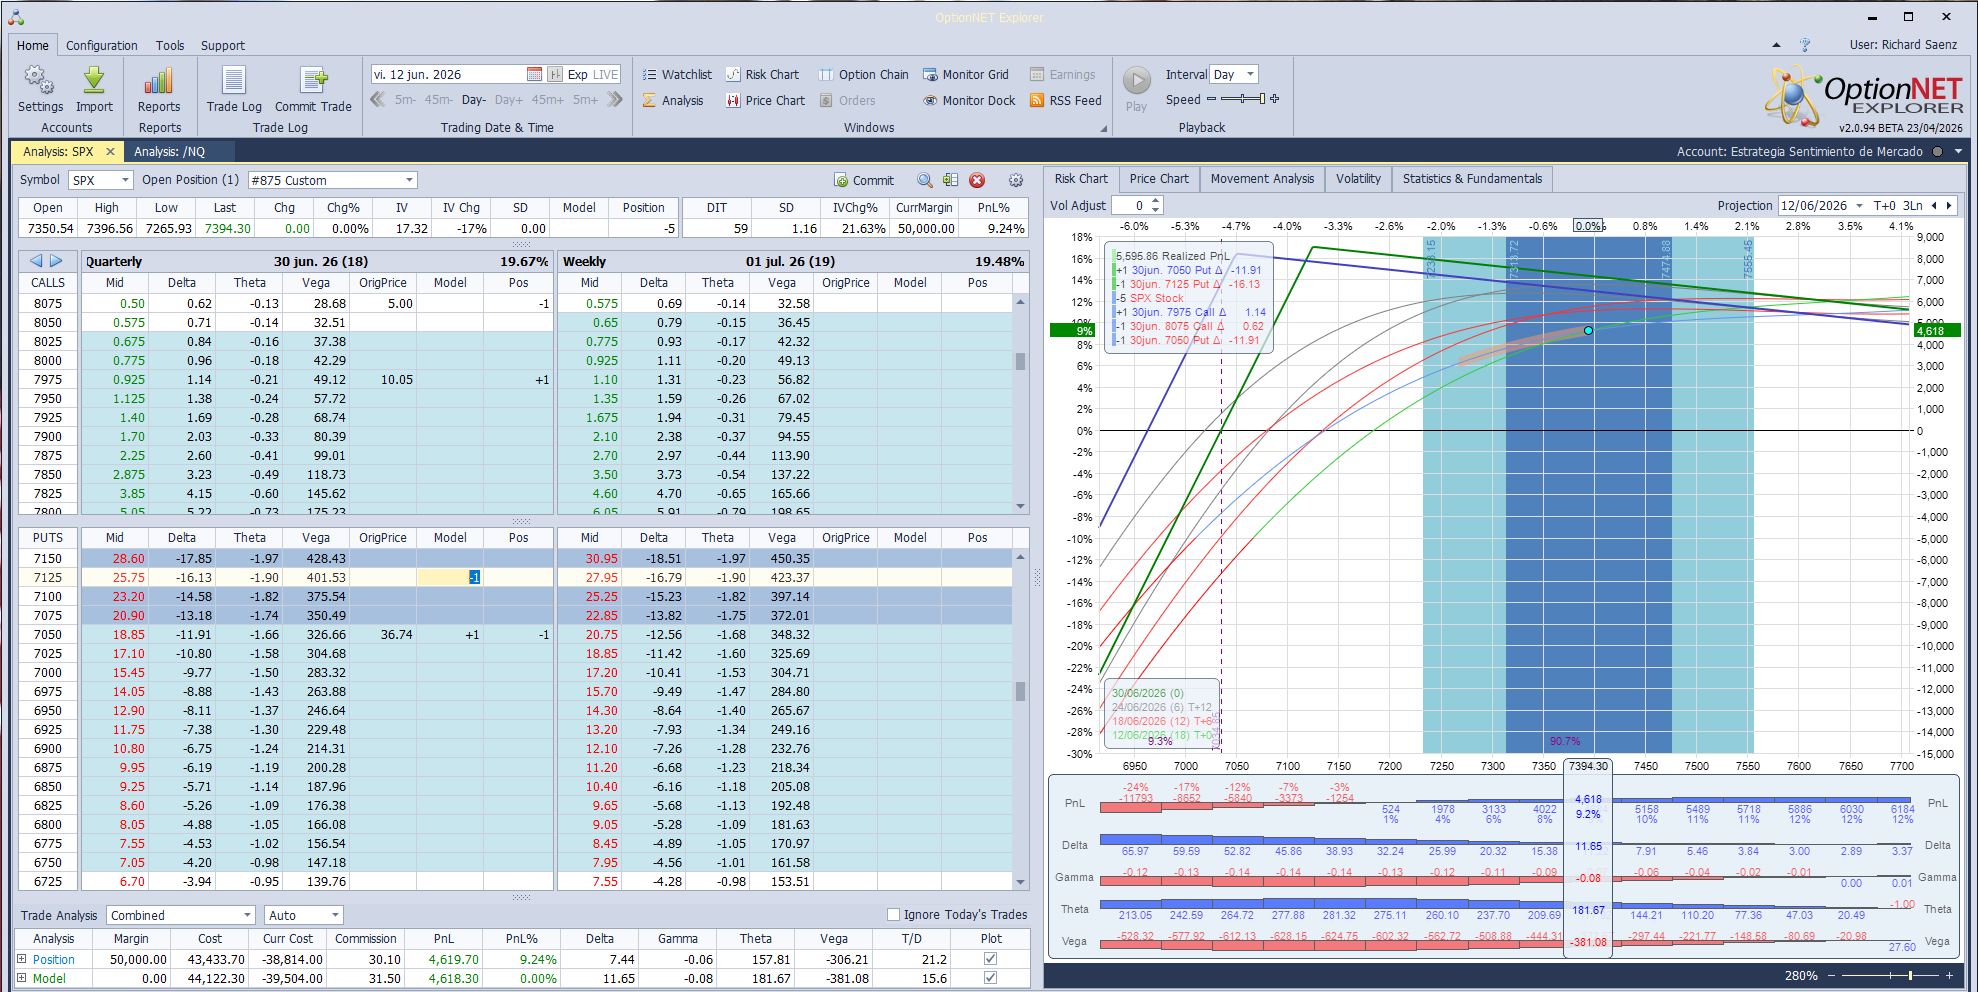Open the Support ribbon tab

[x=223, y=45]
